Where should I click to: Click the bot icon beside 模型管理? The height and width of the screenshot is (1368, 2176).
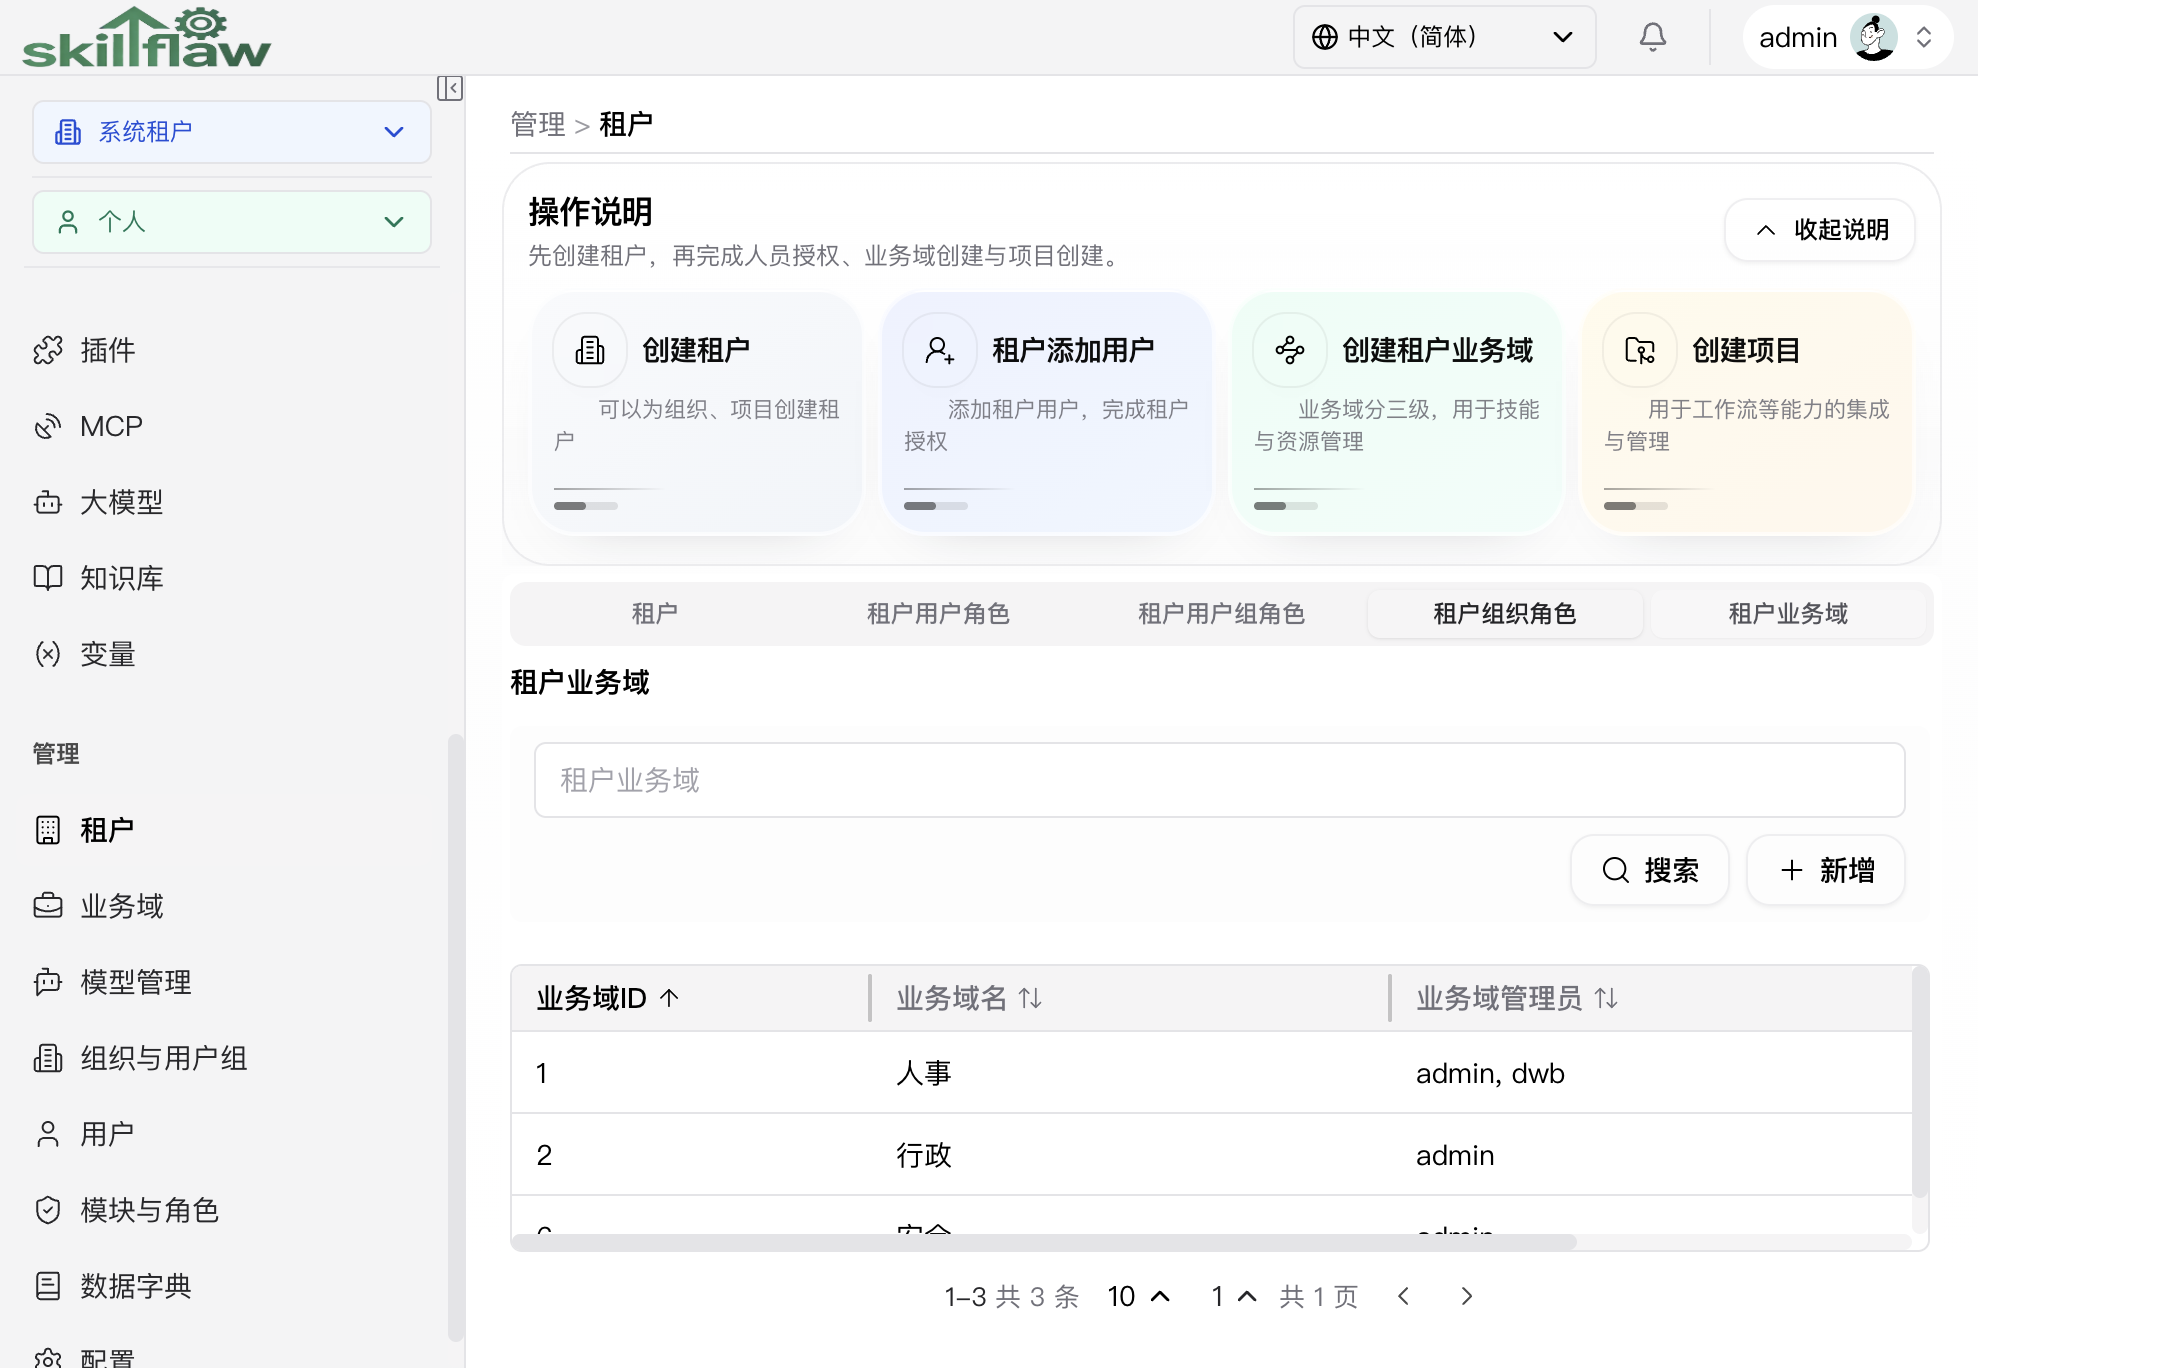click(x=48, y=982)
